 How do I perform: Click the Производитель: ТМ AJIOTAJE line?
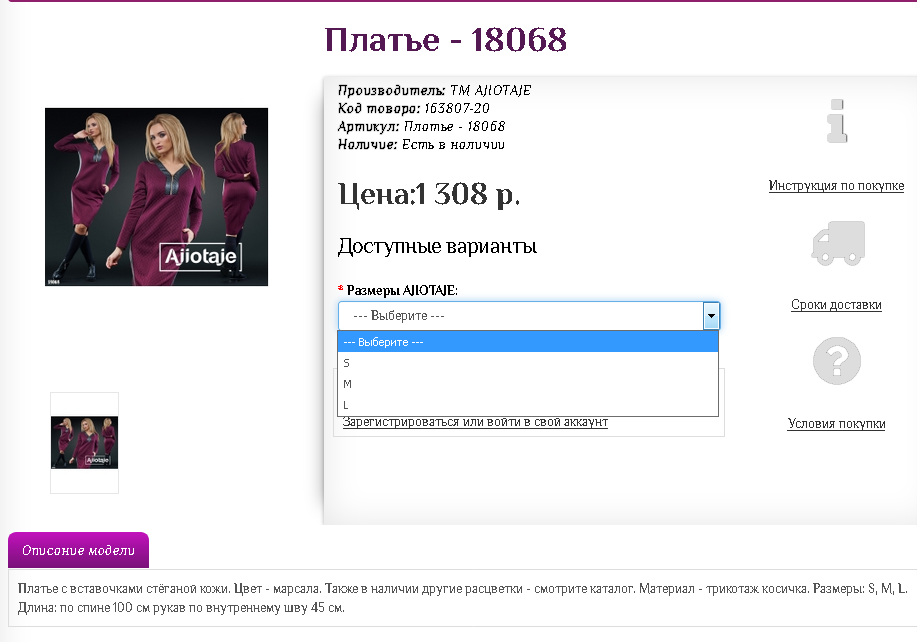(x=435, y=91)
